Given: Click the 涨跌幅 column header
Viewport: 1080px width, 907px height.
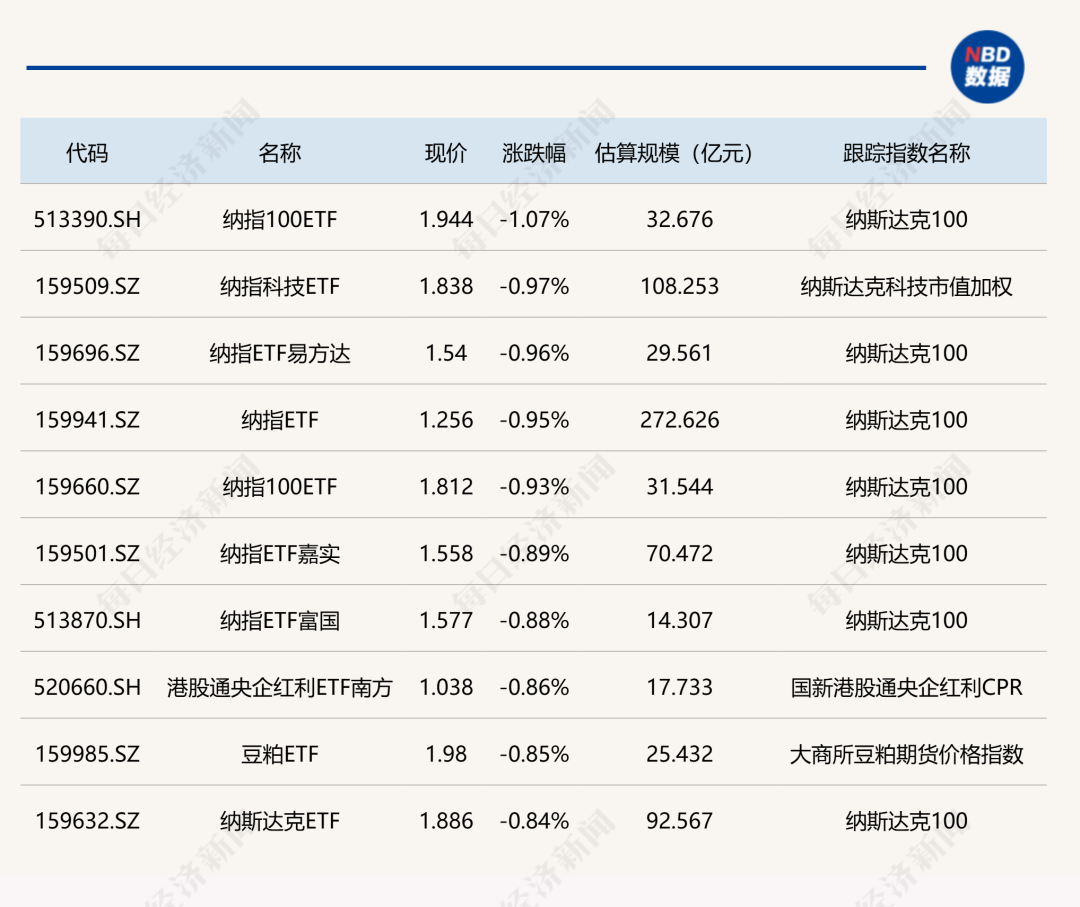Looking at the screenshot, I should coord(534,153).
